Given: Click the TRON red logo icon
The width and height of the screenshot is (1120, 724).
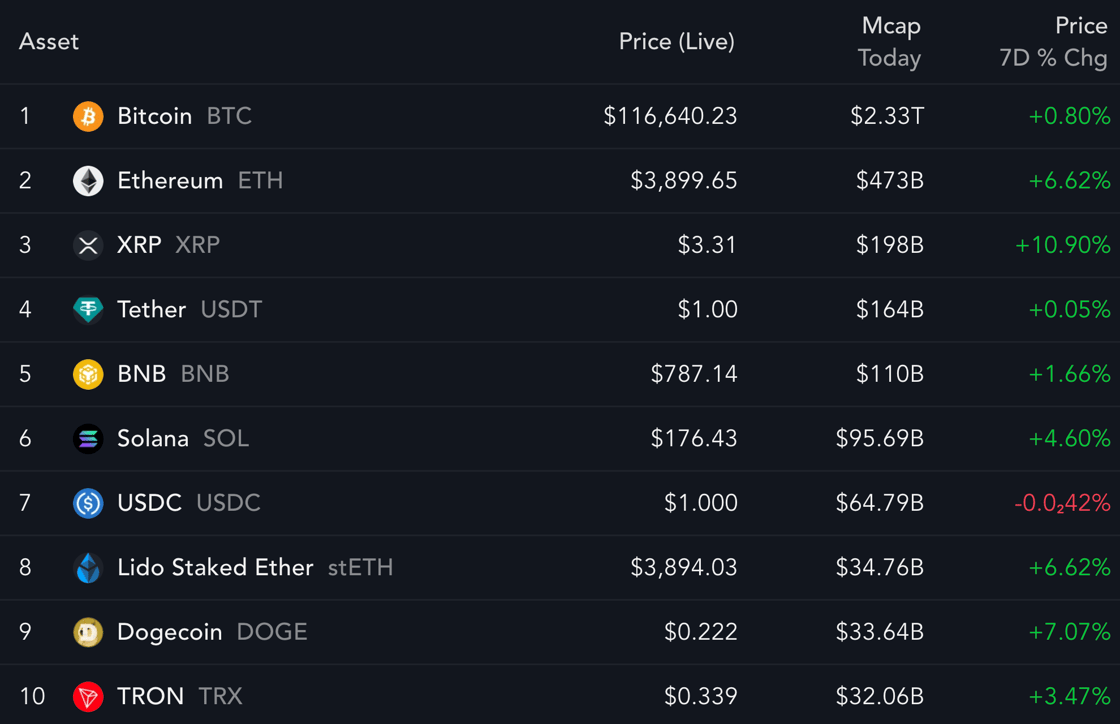Looking at the screenshot, I should [88, 696].
